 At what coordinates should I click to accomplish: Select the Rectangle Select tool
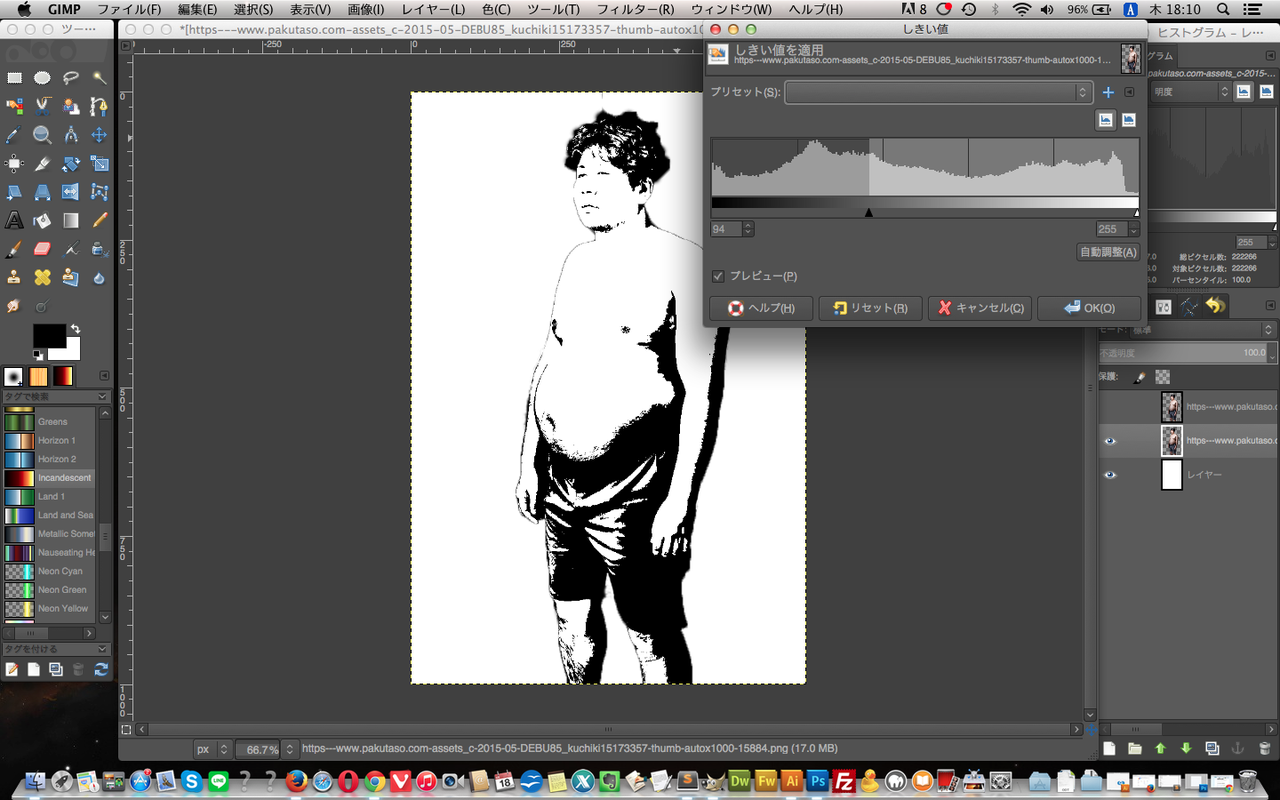14,77
